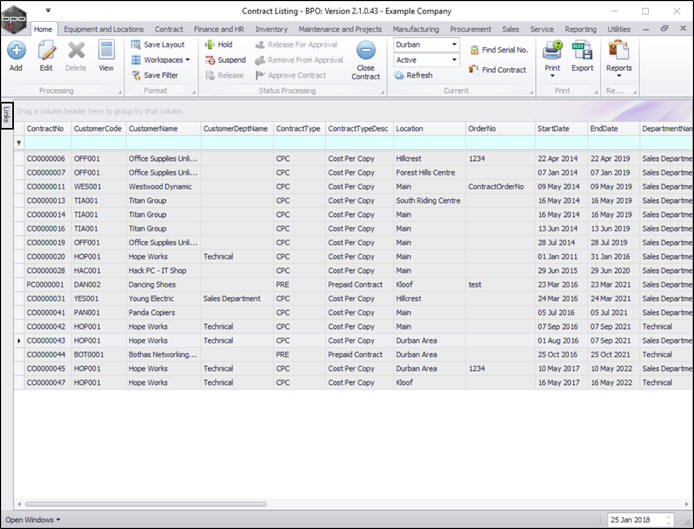Open the Utilities tab
Viewport: 694px width, 529px height.
point(619,29)
